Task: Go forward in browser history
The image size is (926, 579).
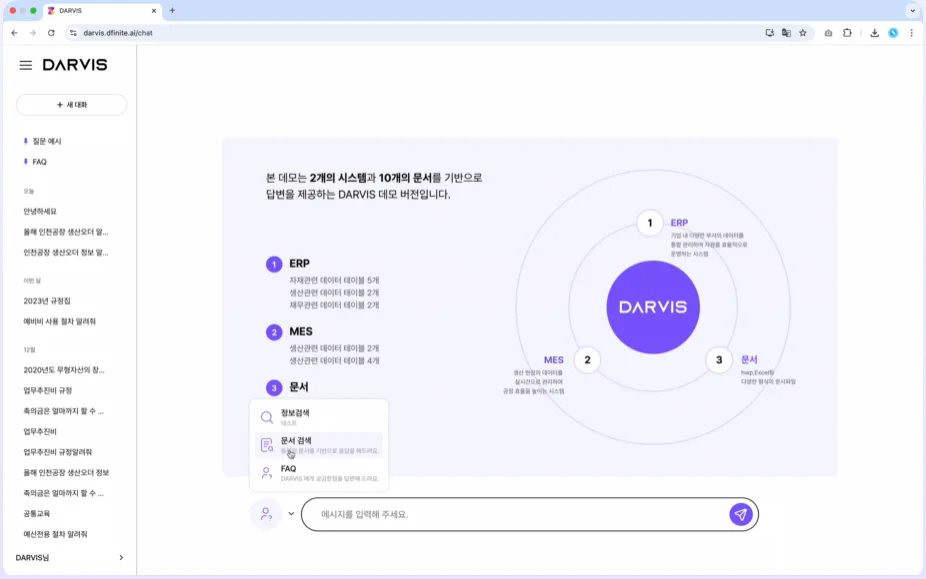Action: pos(32,33)
